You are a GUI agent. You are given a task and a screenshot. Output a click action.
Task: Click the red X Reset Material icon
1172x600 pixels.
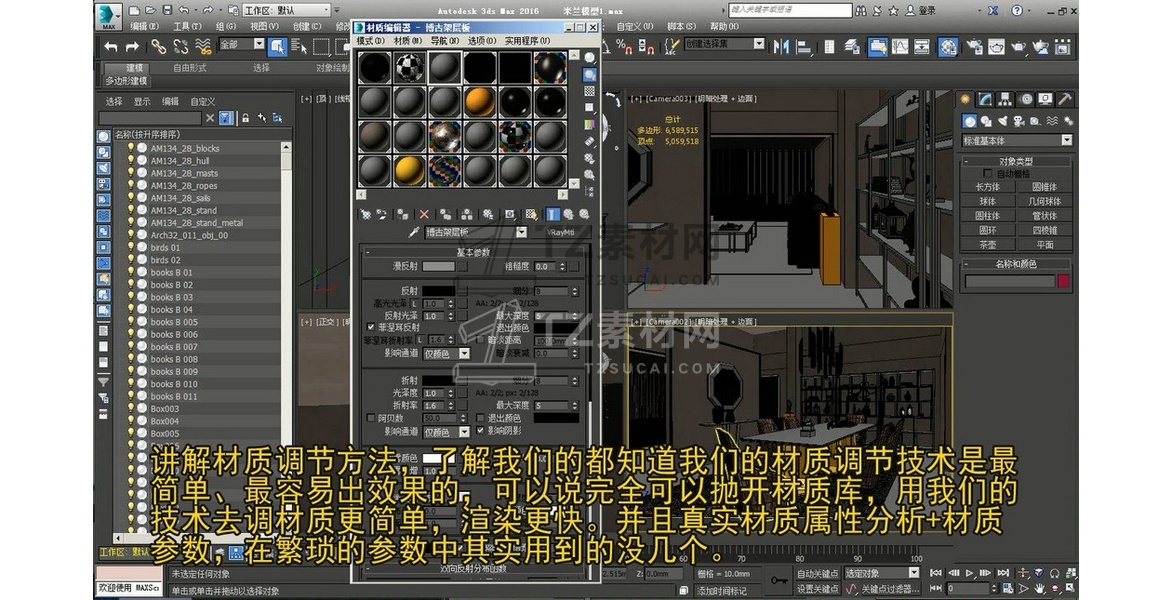click(425, 214)
